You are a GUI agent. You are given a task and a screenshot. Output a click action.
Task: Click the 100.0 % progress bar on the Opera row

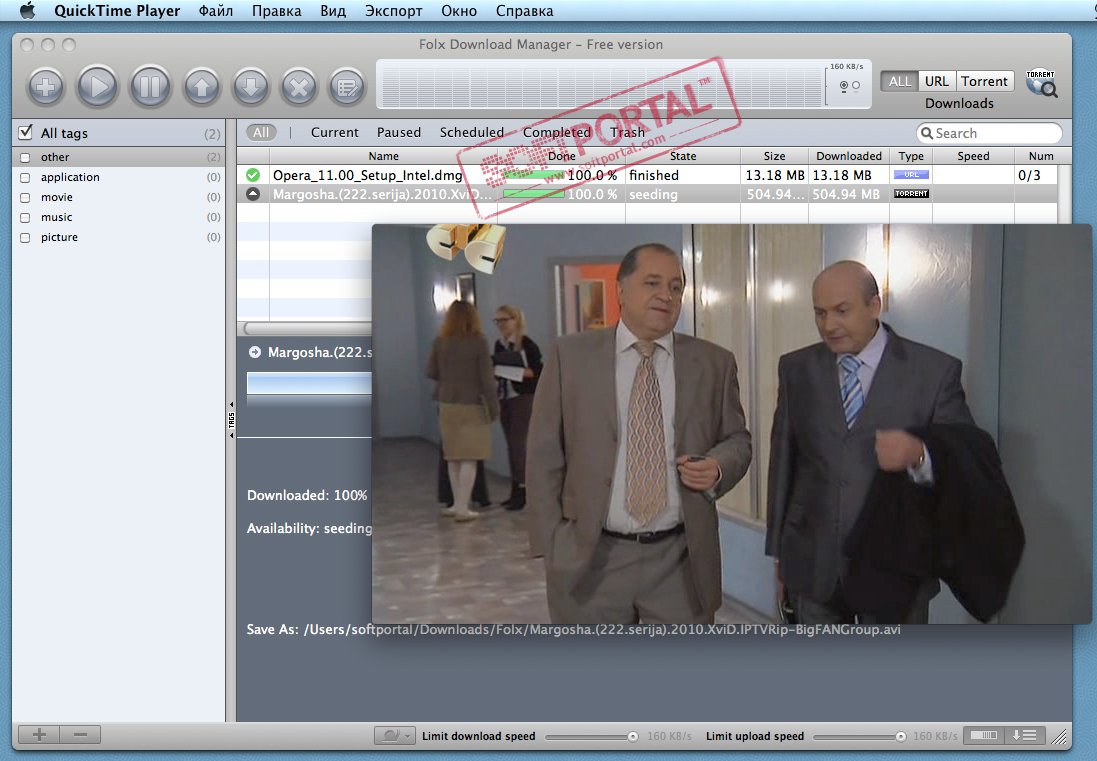(x=534, y=175)
